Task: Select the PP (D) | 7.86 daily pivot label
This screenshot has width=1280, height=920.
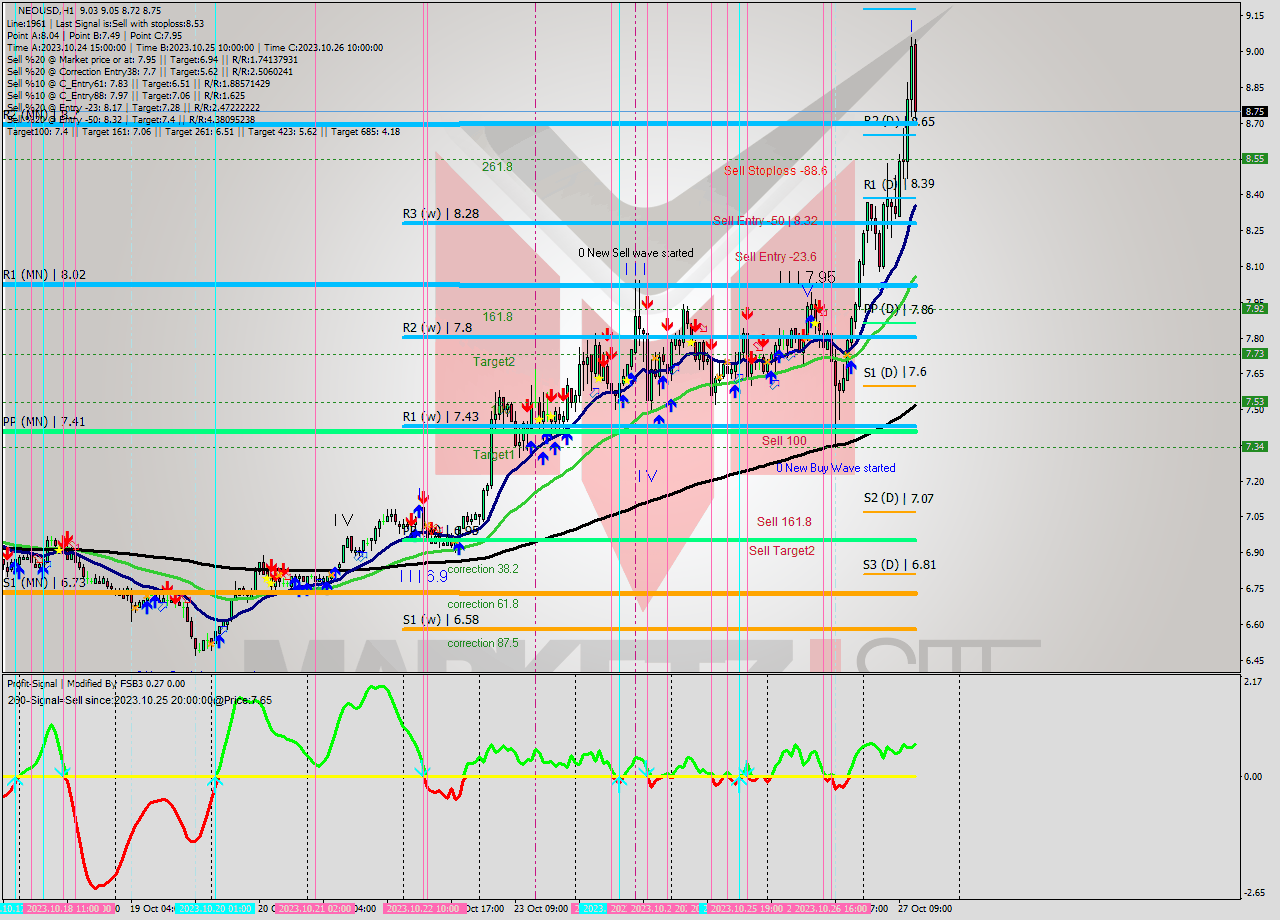Action: [899, 310]
